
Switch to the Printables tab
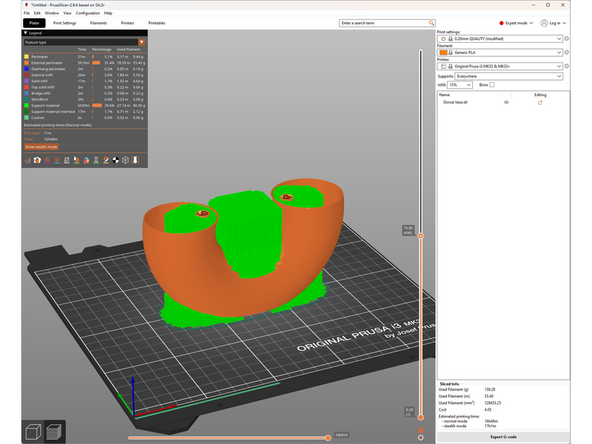pyautogui.click(x=157, y=23)
